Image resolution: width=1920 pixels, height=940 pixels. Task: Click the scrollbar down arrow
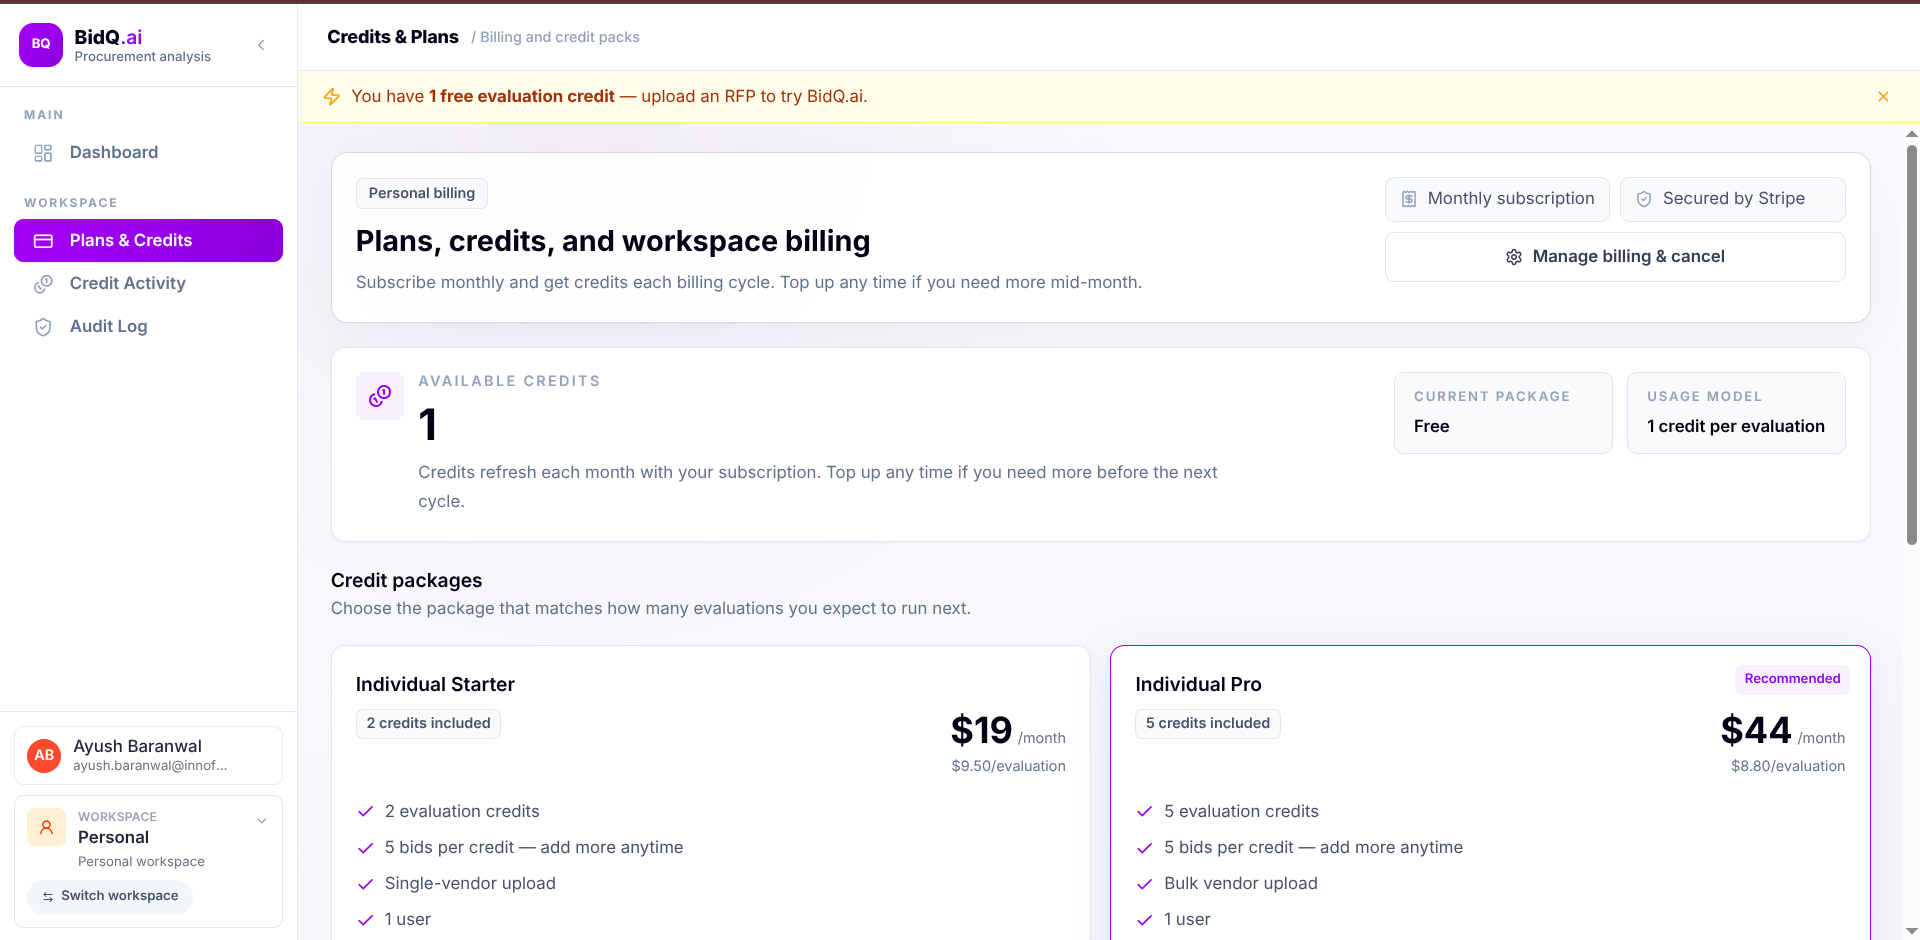[1912, 931]
